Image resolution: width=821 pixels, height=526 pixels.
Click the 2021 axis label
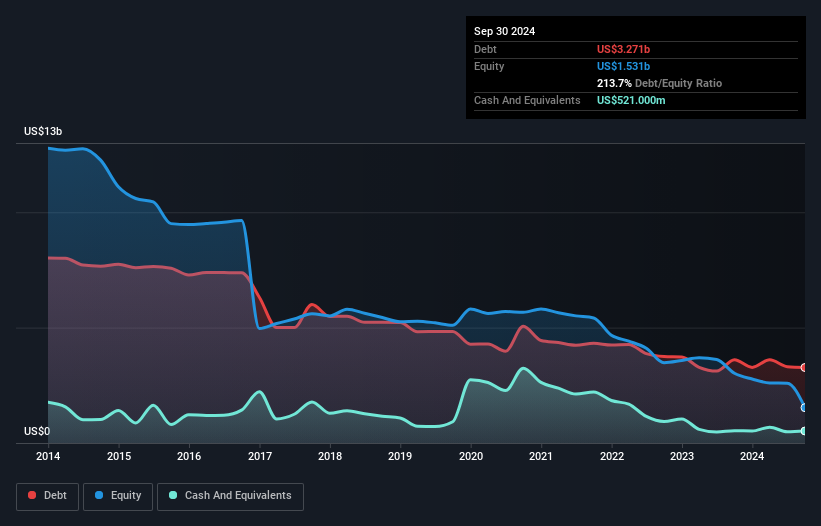[x=541, y=456]
